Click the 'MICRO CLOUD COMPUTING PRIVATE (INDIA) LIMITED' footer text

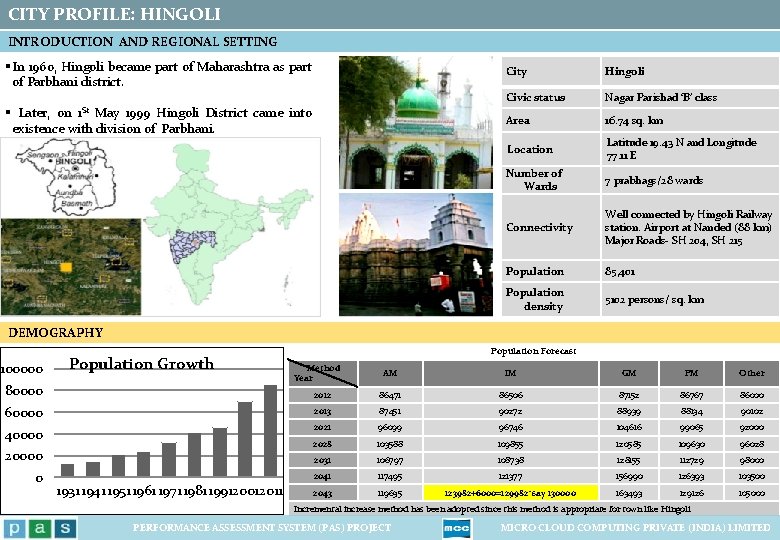click(635, 528)
